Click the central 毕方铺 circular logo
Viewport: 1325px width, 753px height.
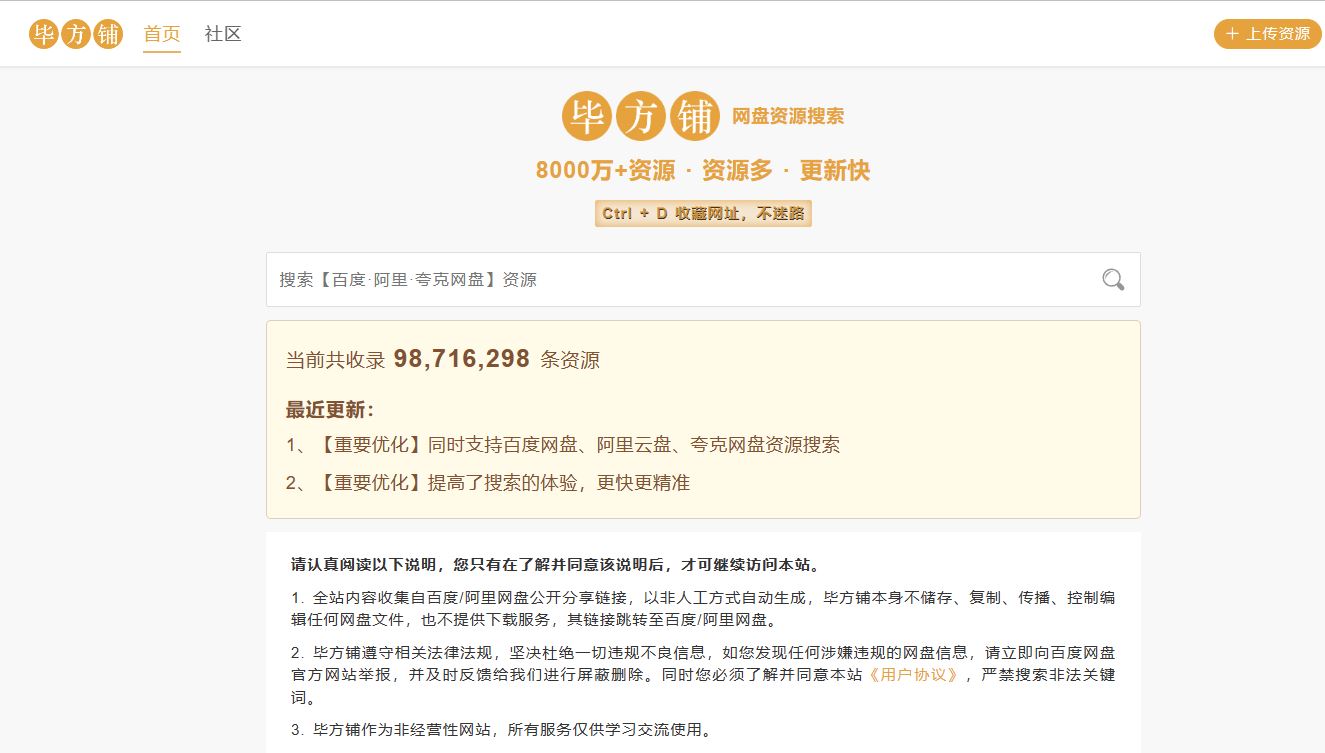click(641, 115)
